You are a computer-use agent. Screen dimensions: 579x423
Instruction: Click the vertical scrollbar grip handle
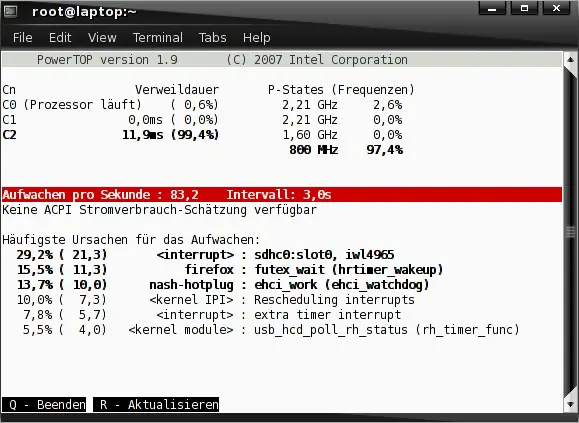570,232
